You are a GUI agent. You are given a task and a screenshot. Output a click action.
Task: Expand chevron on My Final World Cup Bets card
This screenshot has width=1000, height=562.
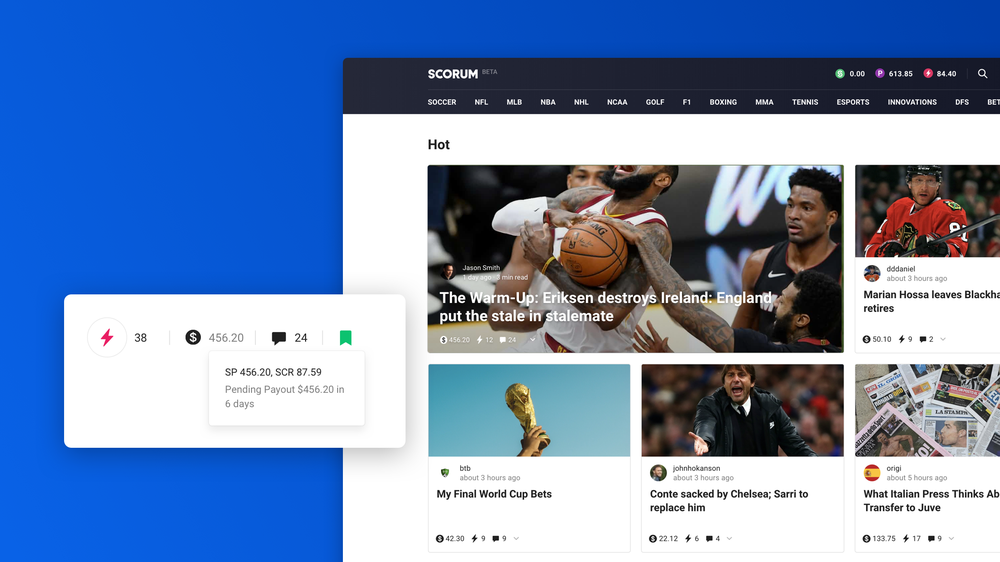tap(517, 538)
